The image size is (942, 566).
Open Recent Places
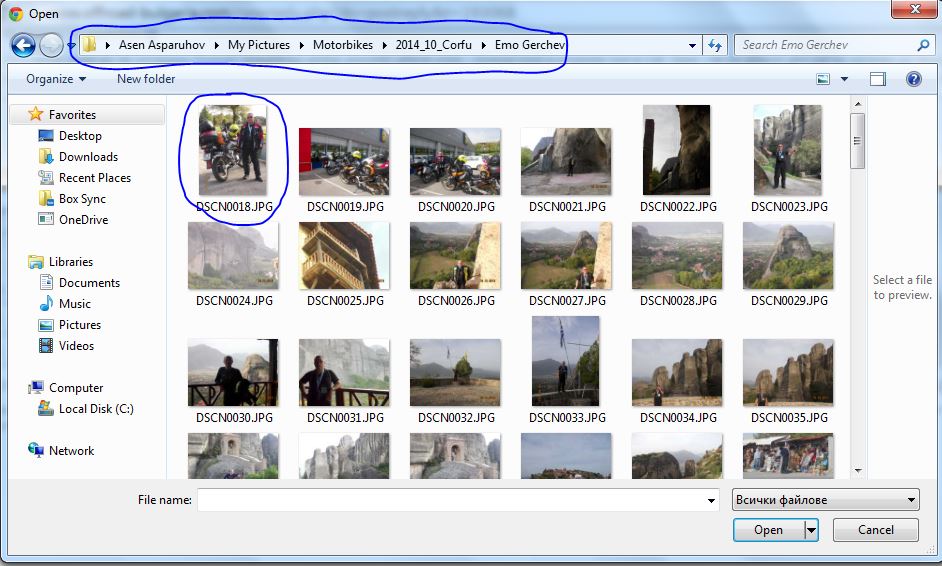click(94, 178)
